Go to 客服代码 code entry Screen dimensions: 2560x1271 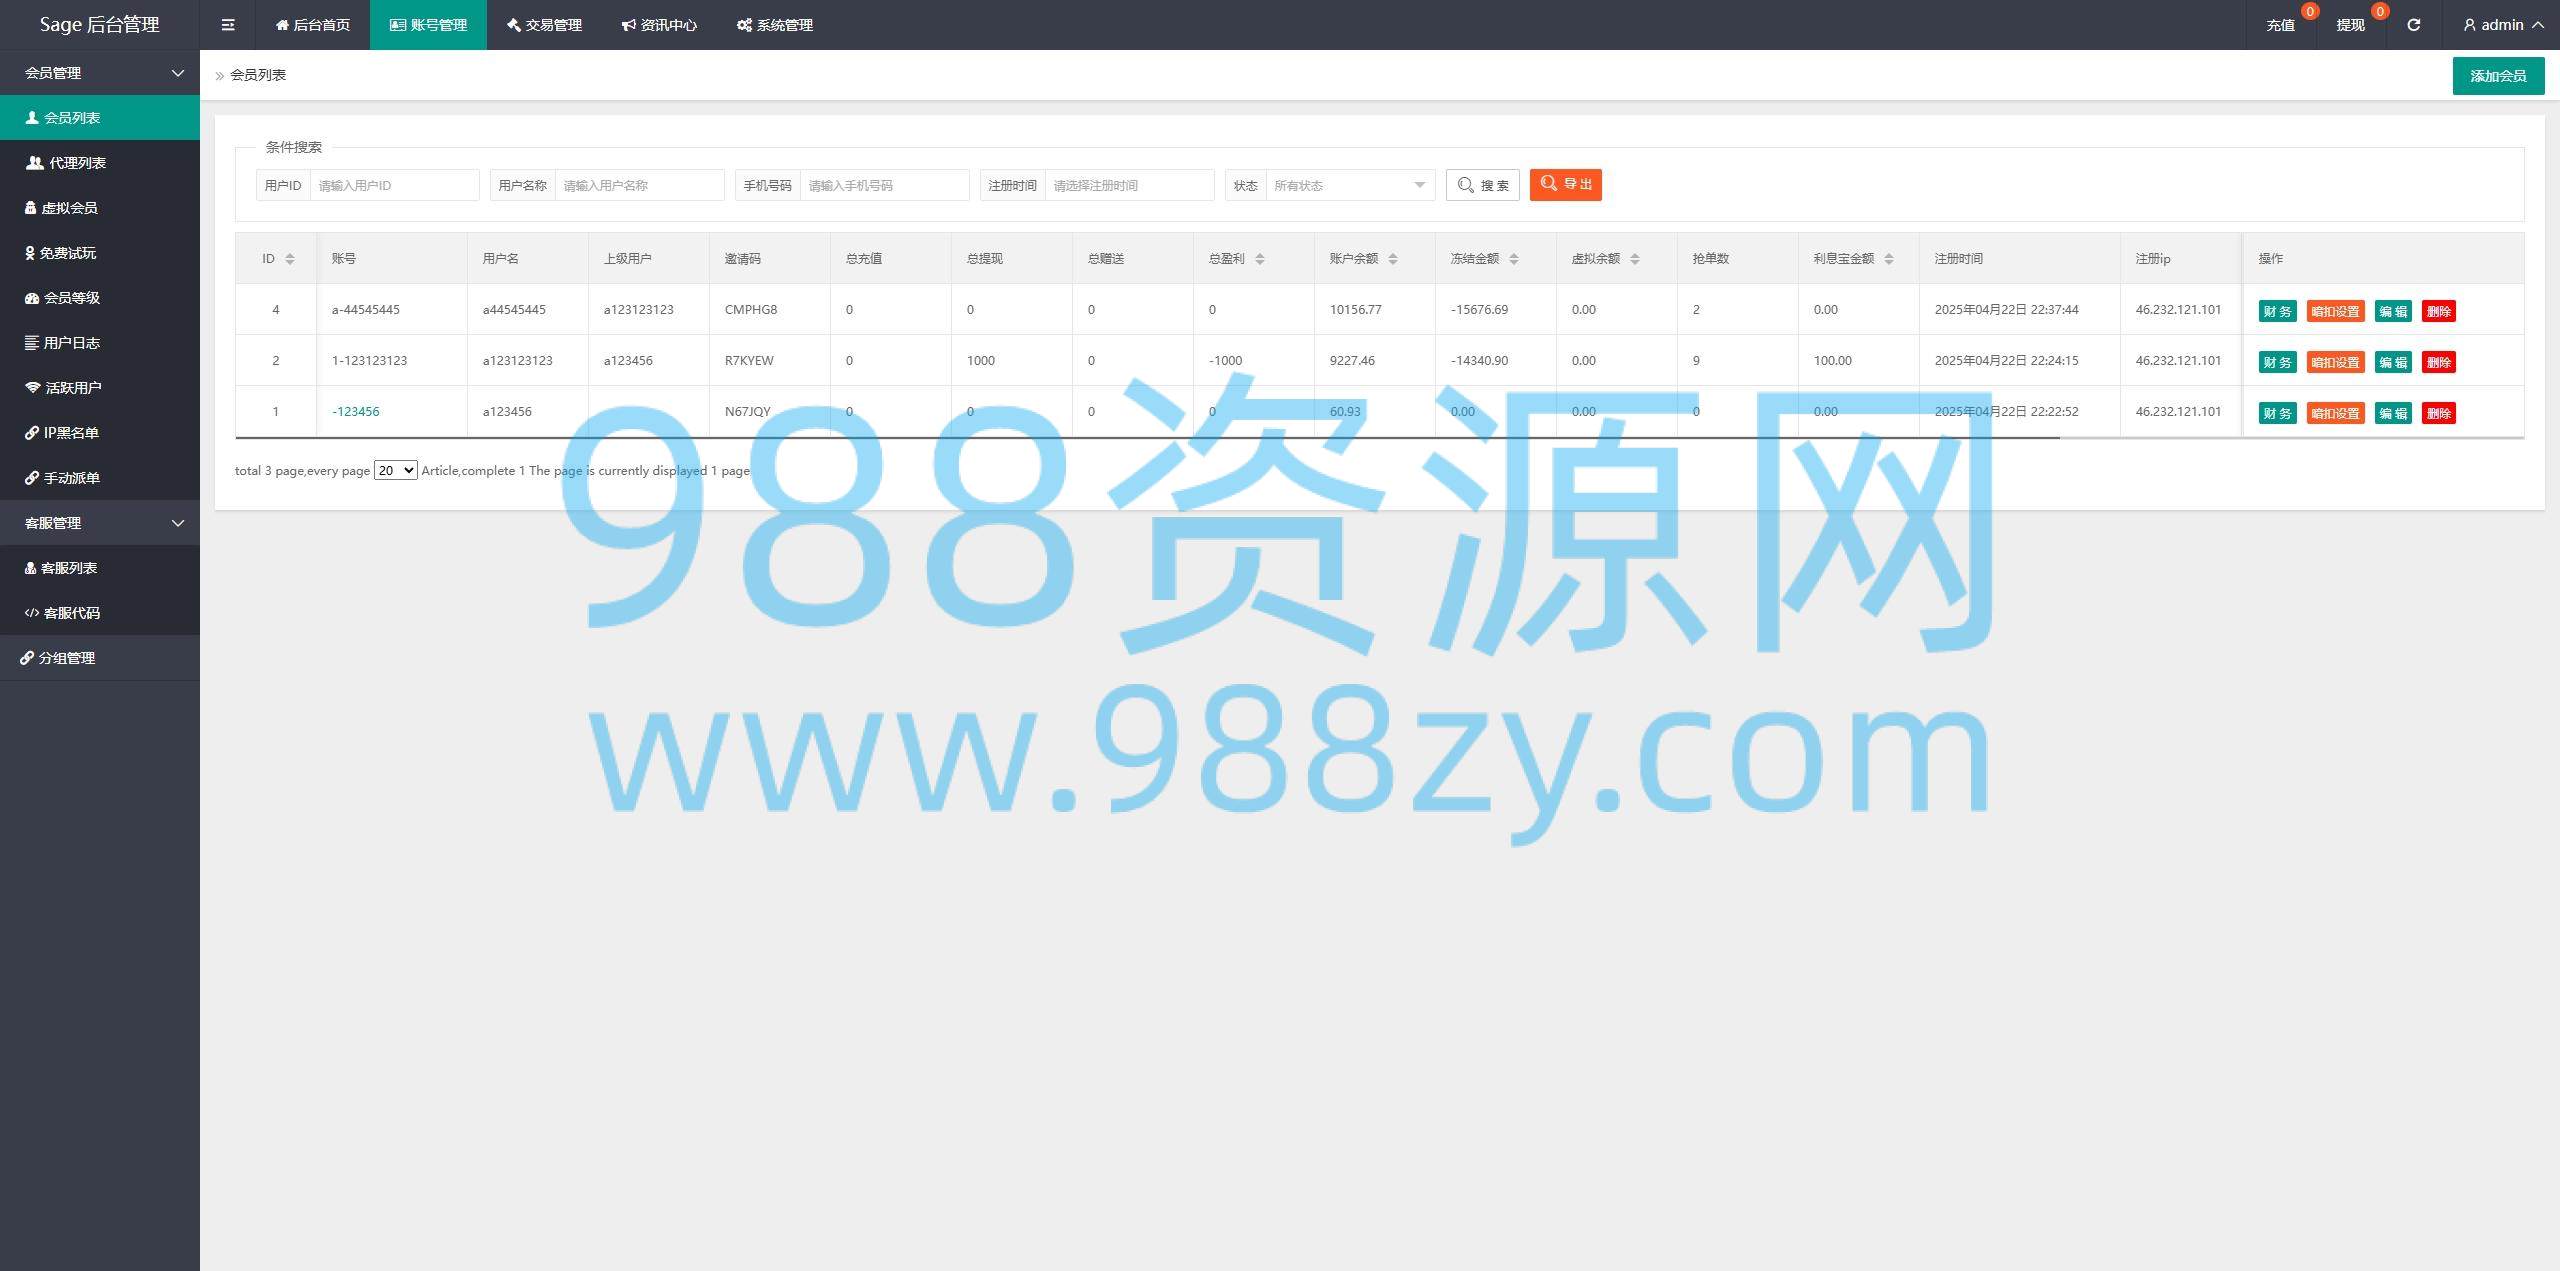70,613
